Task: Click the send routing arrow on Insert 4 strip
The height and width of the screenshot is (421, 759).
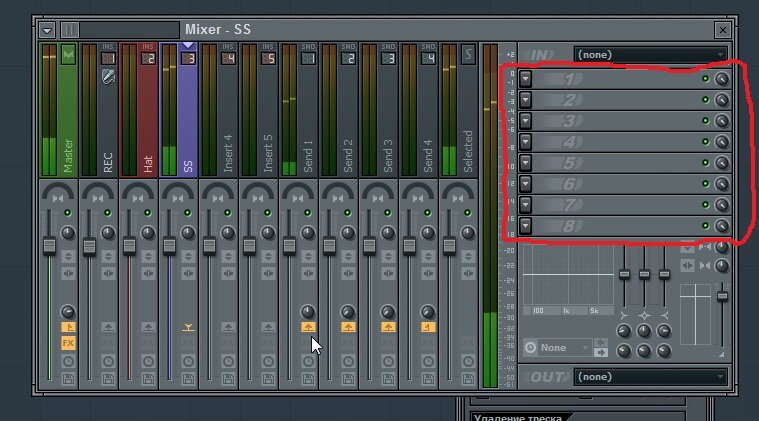Action: pos(228,328)
